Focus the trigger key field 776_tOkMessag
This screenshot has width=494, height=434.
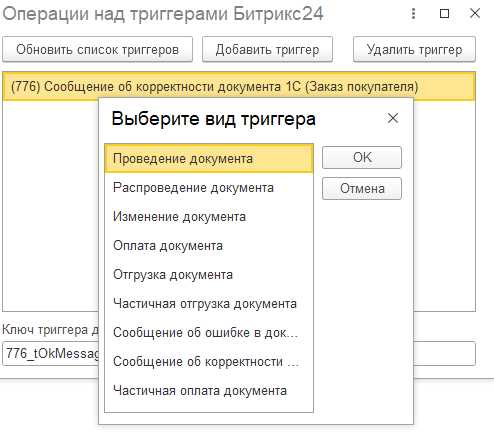click(x=51, y=353)
